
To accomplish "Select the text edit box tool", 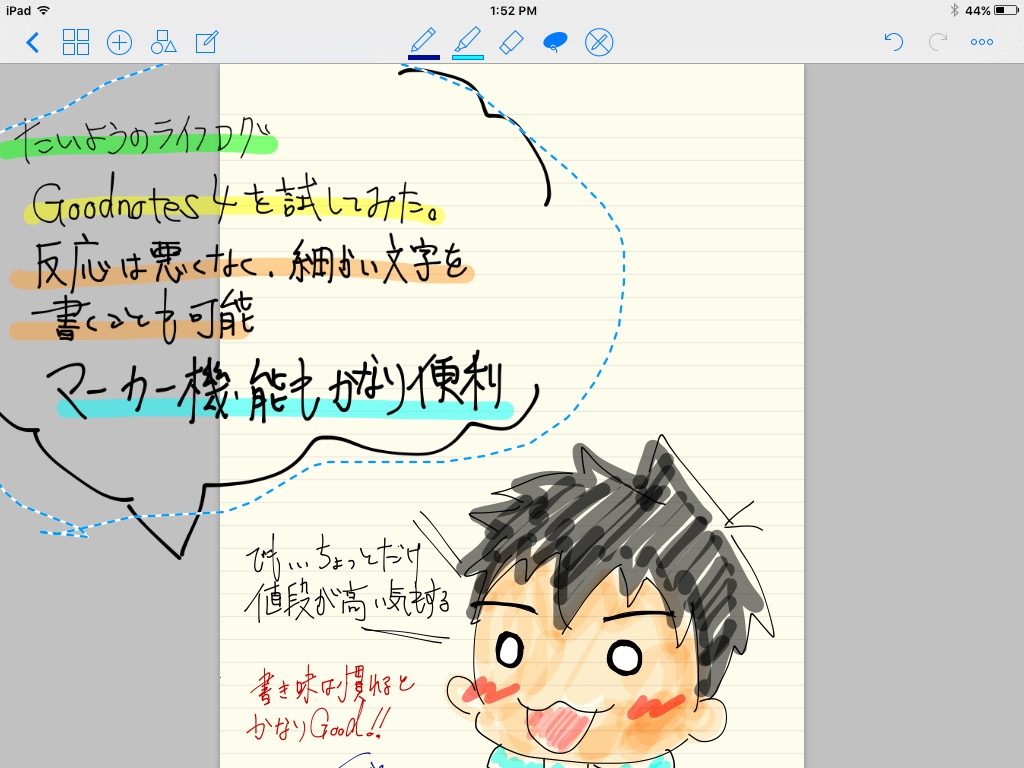I will pyautogui.click(x=207, y=42).
